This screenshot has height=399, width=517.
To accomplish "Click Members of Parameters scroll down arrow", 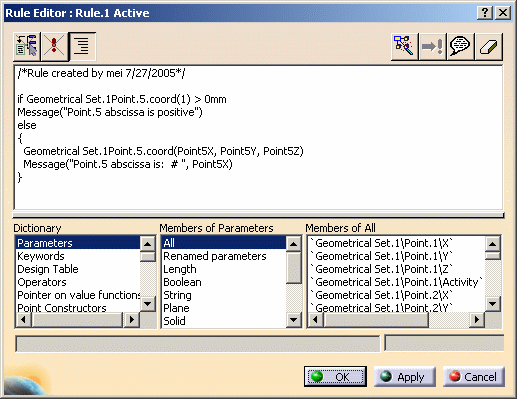I will click(294, 320).
